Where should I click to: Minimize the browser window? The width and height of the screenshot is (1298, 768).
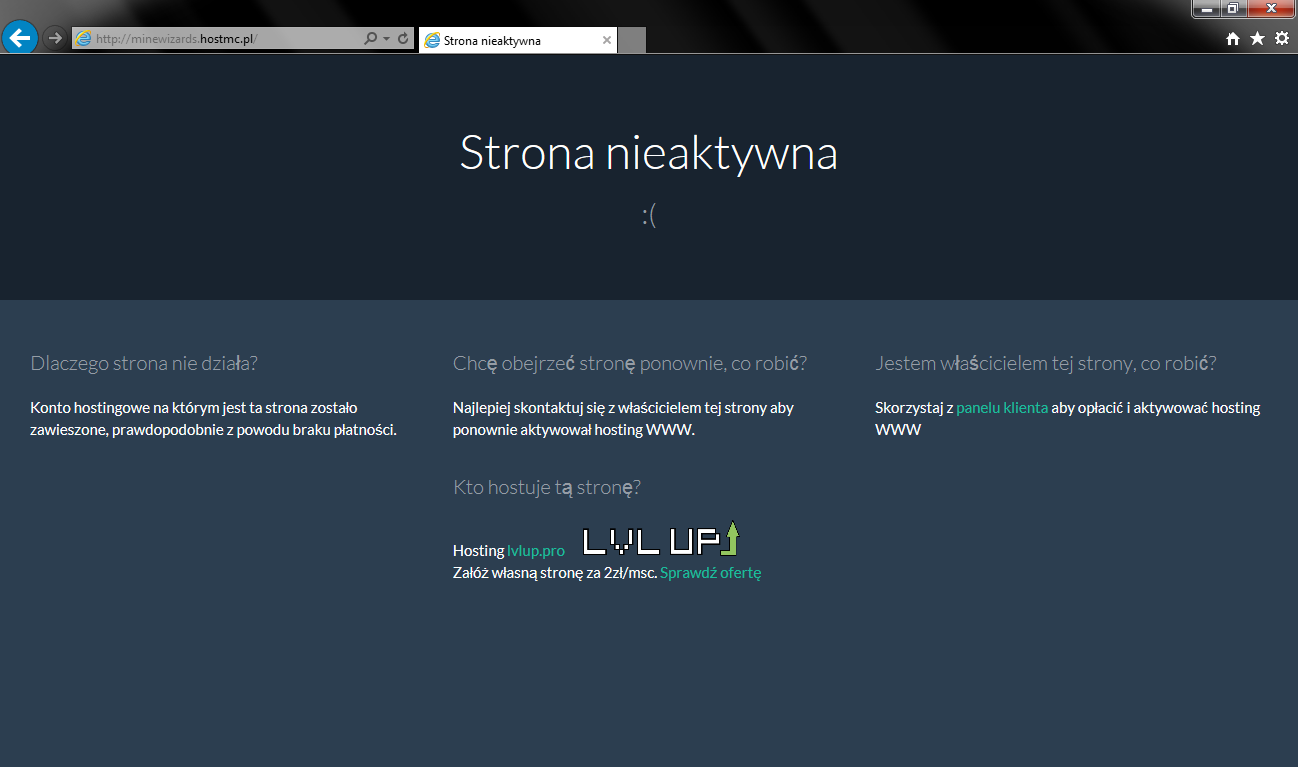[x=1208, y=9]
